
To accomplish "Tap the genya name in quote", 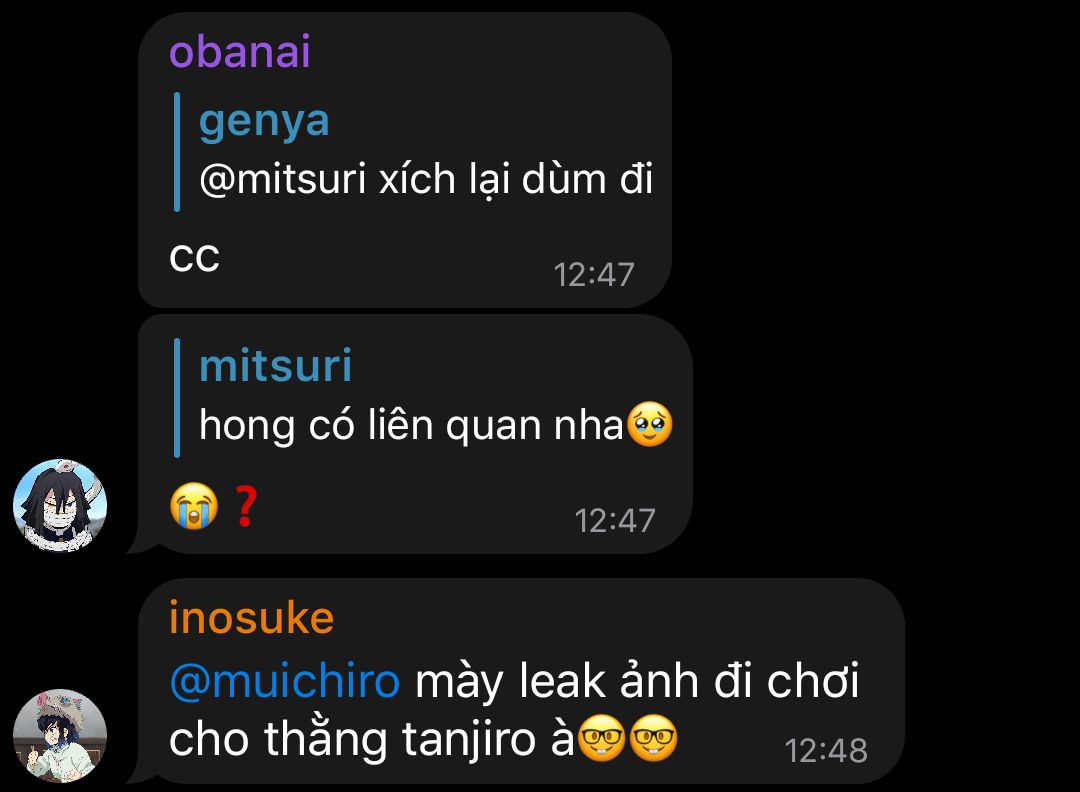I will coord(264,121).
